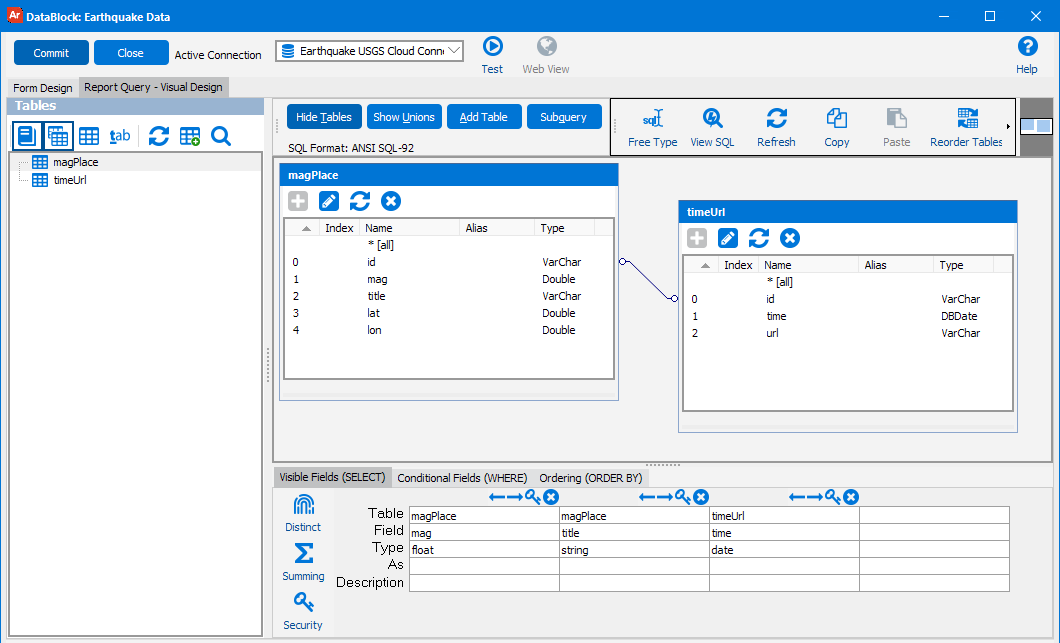1060x643 pixels.
Task: Click the refresh icon in timeUrl table
Action: (758, 238)
